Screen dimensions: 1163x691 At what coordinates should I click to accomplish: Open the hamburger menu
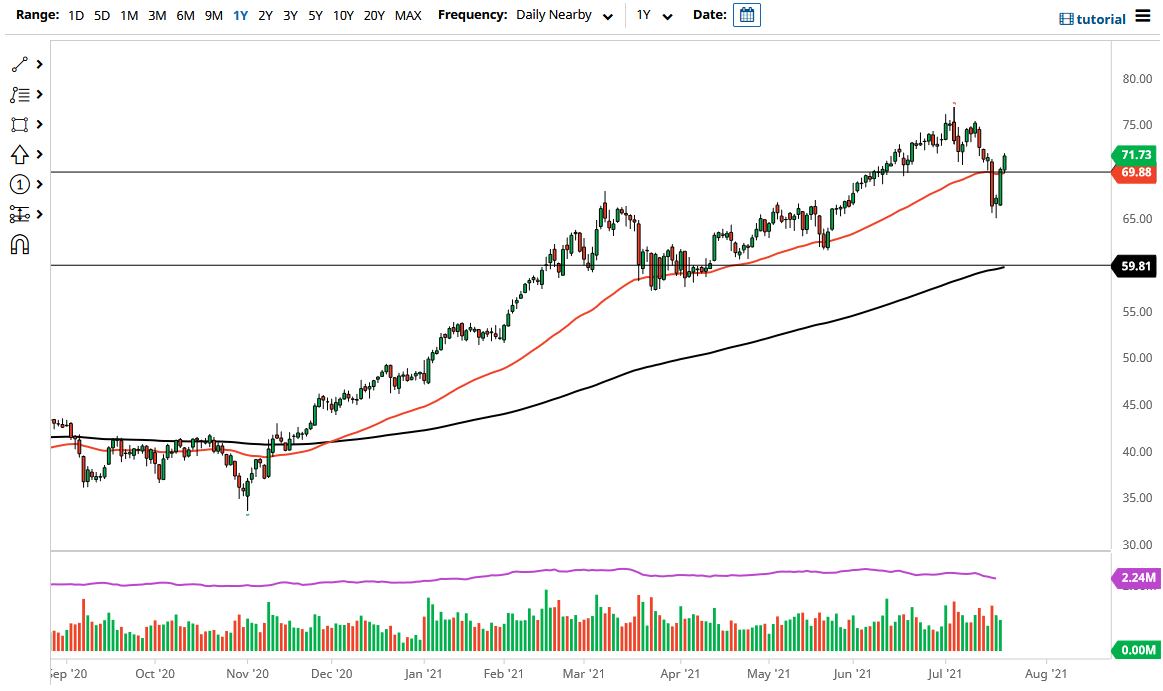pos(1143,16)
